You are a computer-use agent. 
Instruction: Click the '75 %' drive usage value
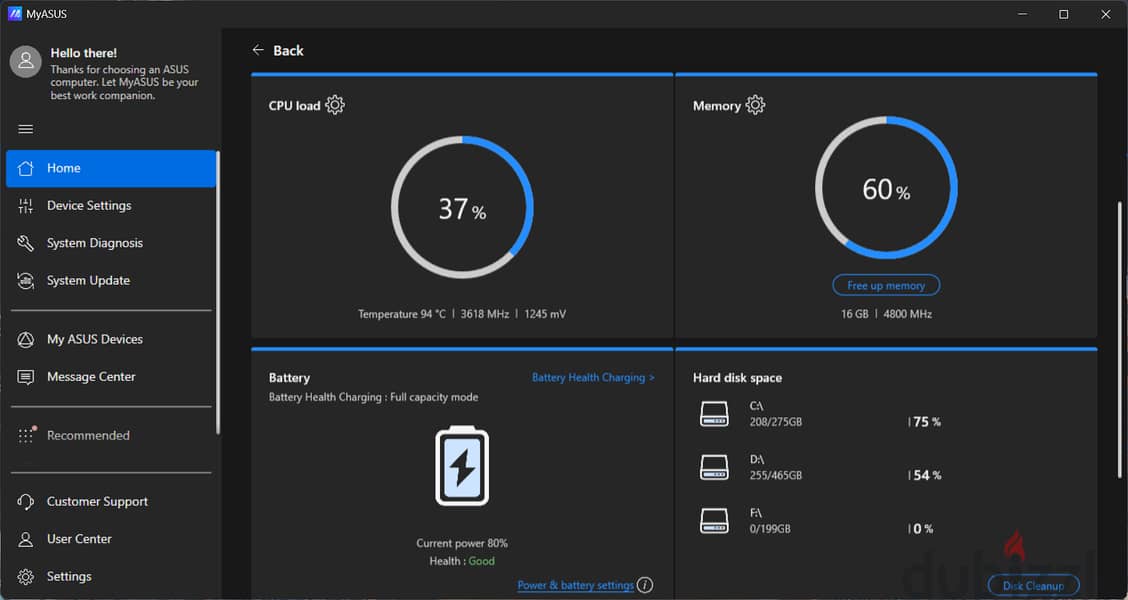(927, 422)
